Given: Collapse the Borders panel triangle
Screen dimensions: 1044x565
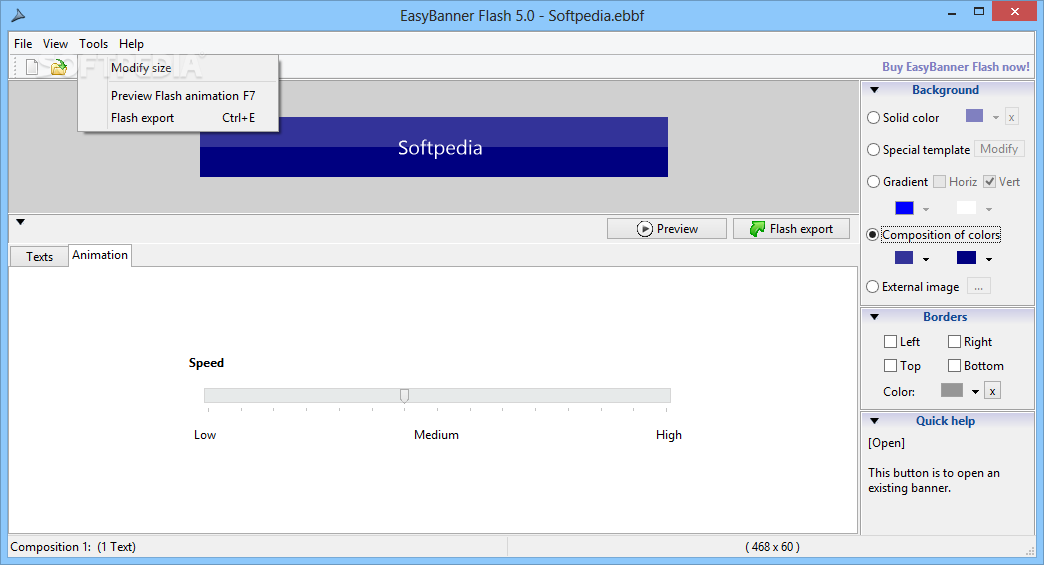Looking at the screenshot, I should tap(875, 317).
